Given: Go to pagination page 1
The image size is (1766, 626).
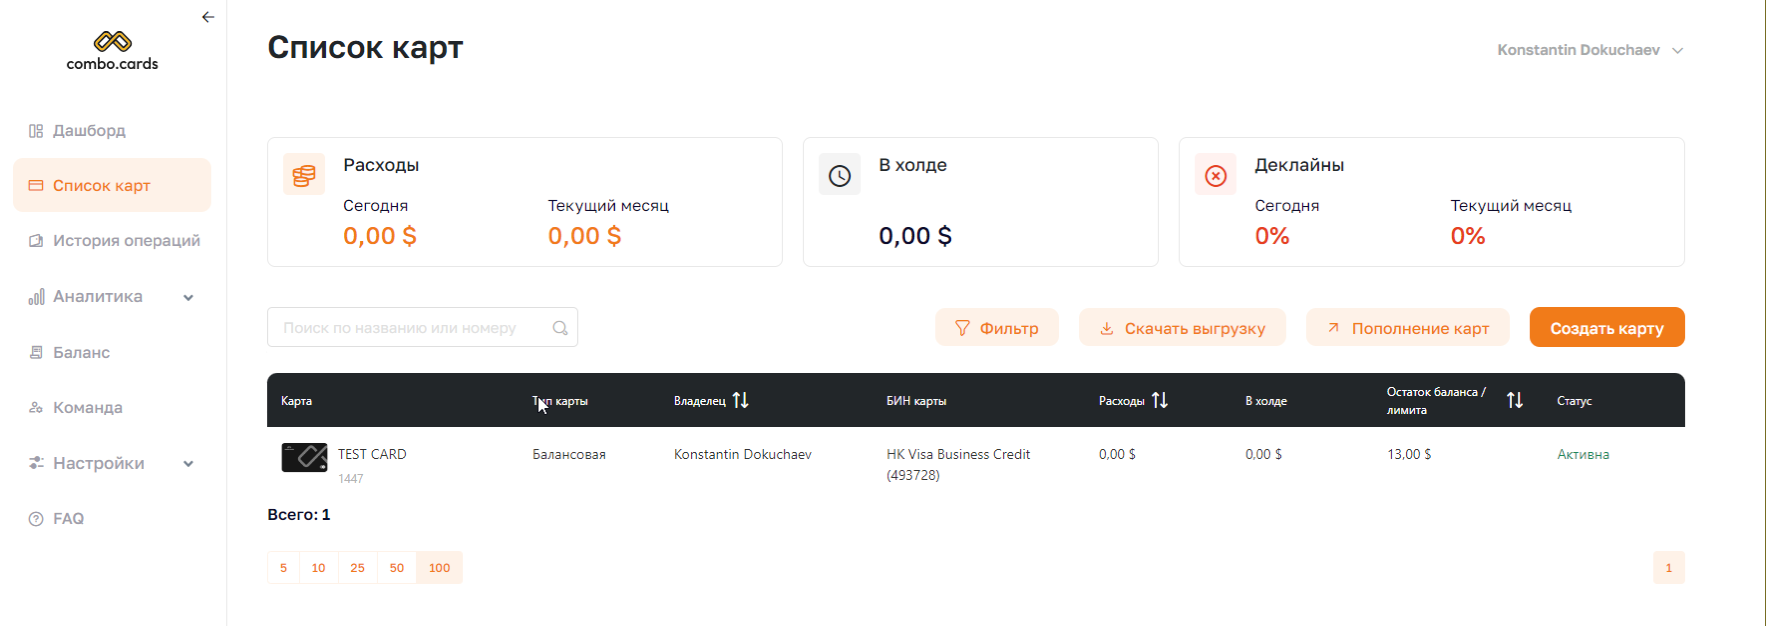Looking at the screenshot, I should [x=1668, y=568].
